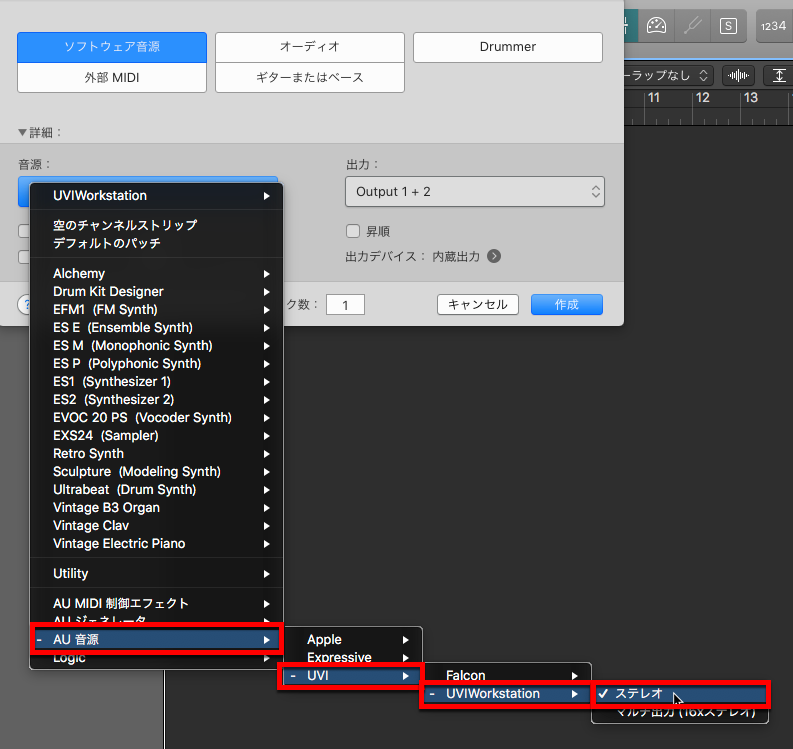Open the ES P (Polyphonic Synth) submenu
Image resolution: width=793 pixels, height=749 pixels.
(x=157, y=364)
